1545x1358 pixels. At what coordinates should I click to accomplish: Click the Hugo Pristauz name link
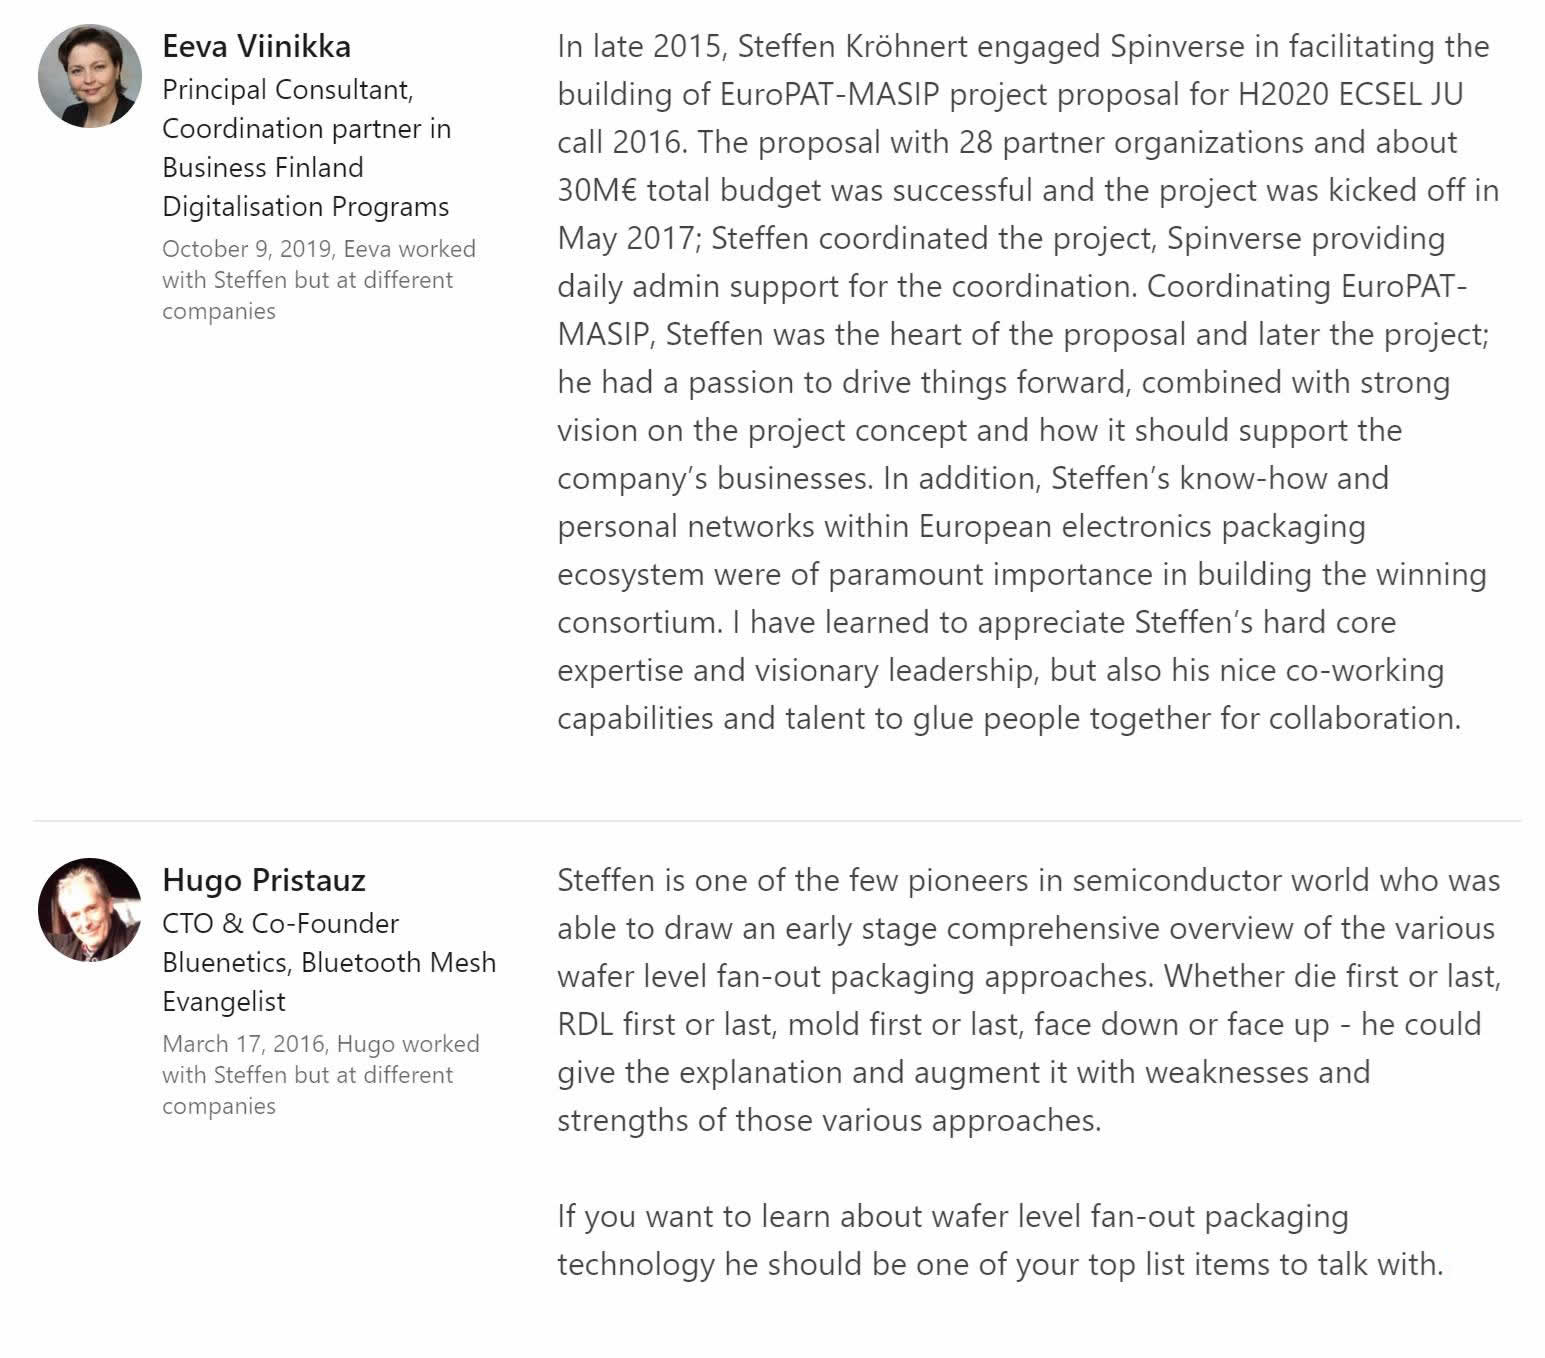[264, 881]
